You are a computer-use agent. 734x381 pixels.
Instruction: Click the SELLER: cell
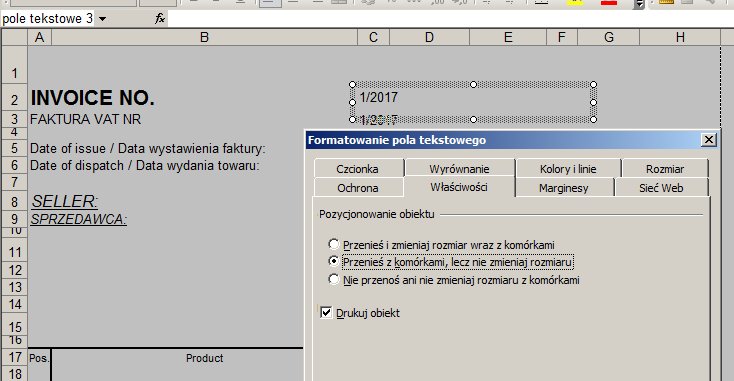pyautogui.click(x=65, y=201)
